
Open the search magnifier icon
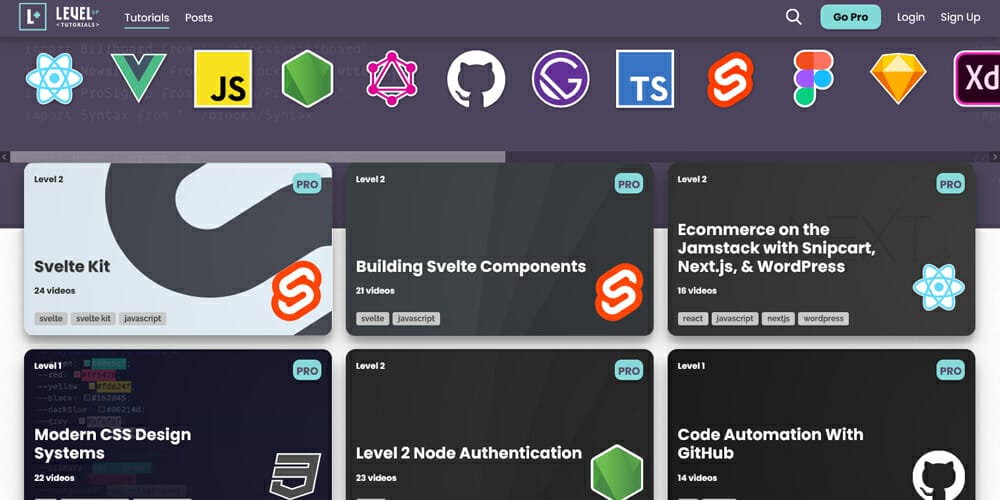(x=793, y=17)
